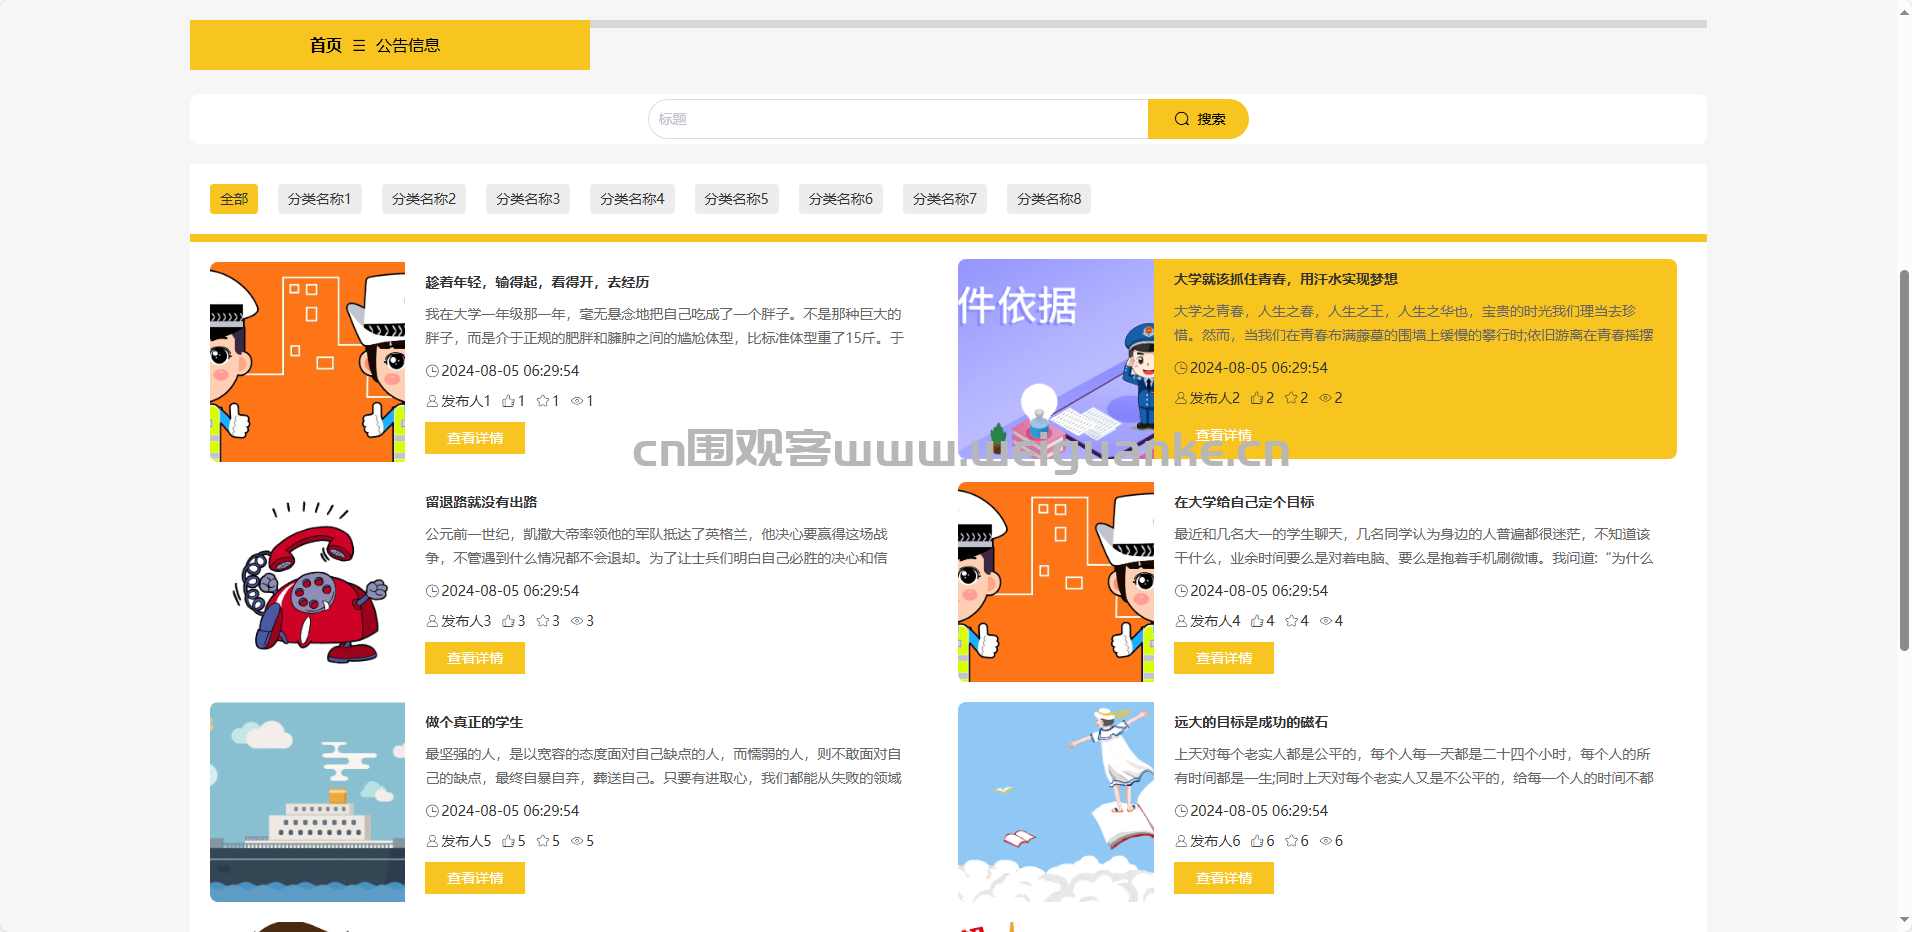Click the page vertical scrollbar thumb
Viewport: 1912px width, 932px height.
pyautogui.click(x=1904, y=460)
